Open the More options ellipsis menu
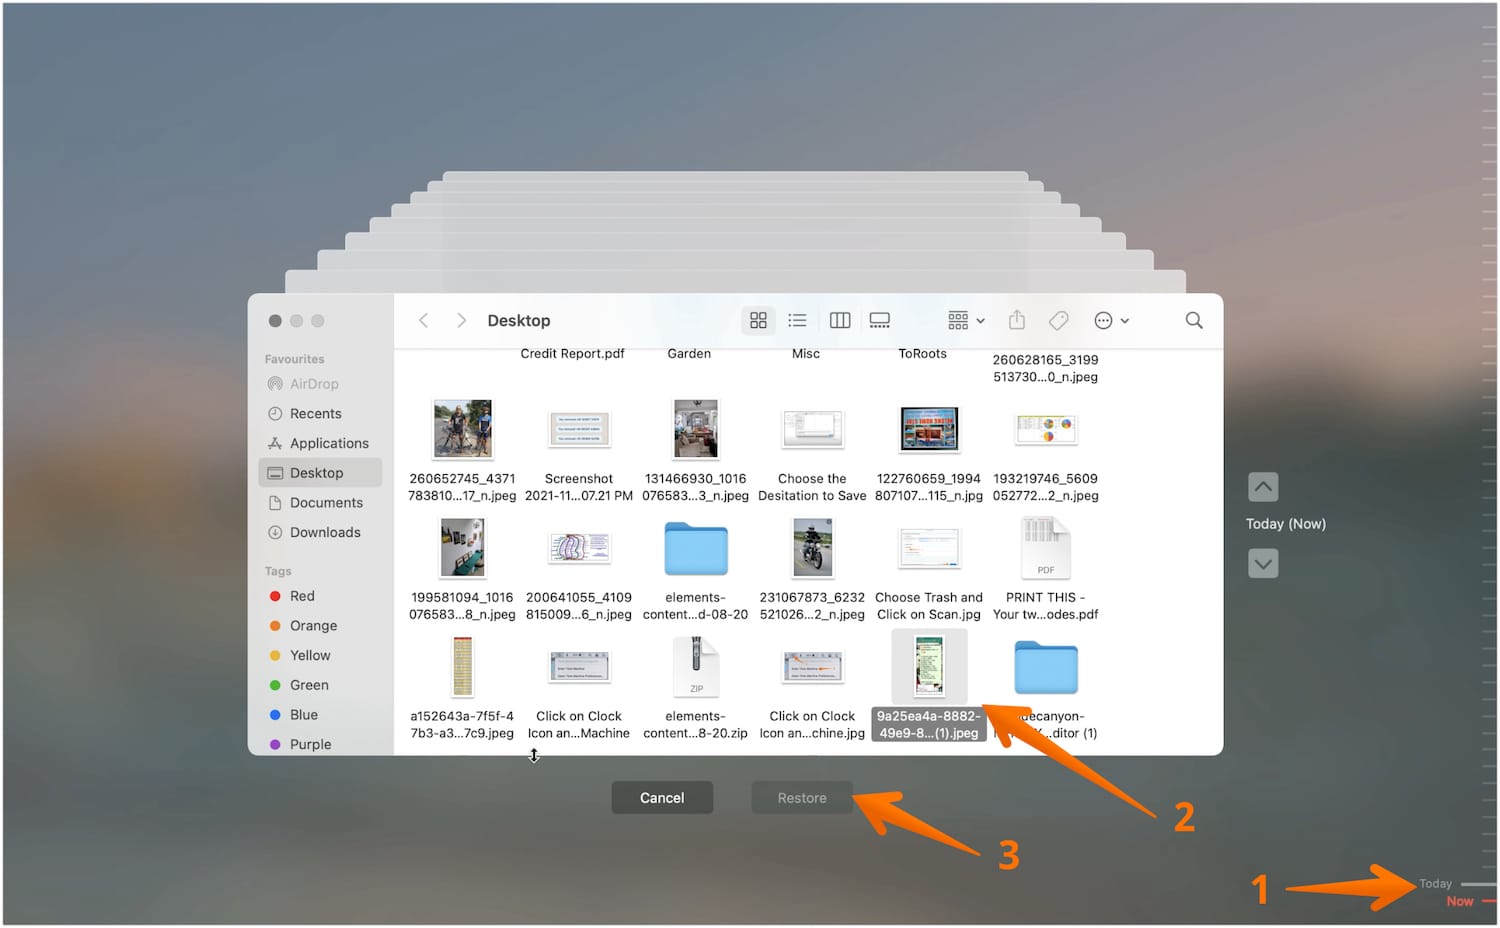The width and height of the screenshot is (1500, 928). (1103, 320)
